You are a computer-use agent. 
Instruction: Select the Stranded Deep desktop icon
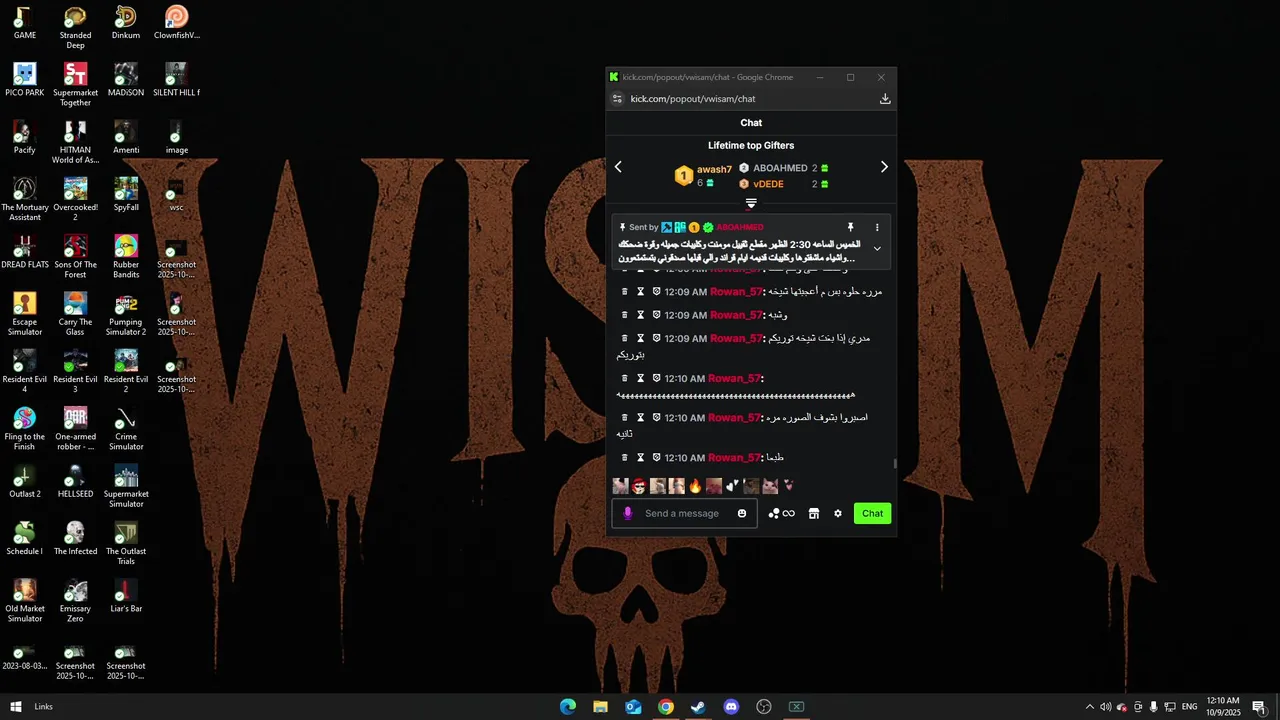click(75, 28)
